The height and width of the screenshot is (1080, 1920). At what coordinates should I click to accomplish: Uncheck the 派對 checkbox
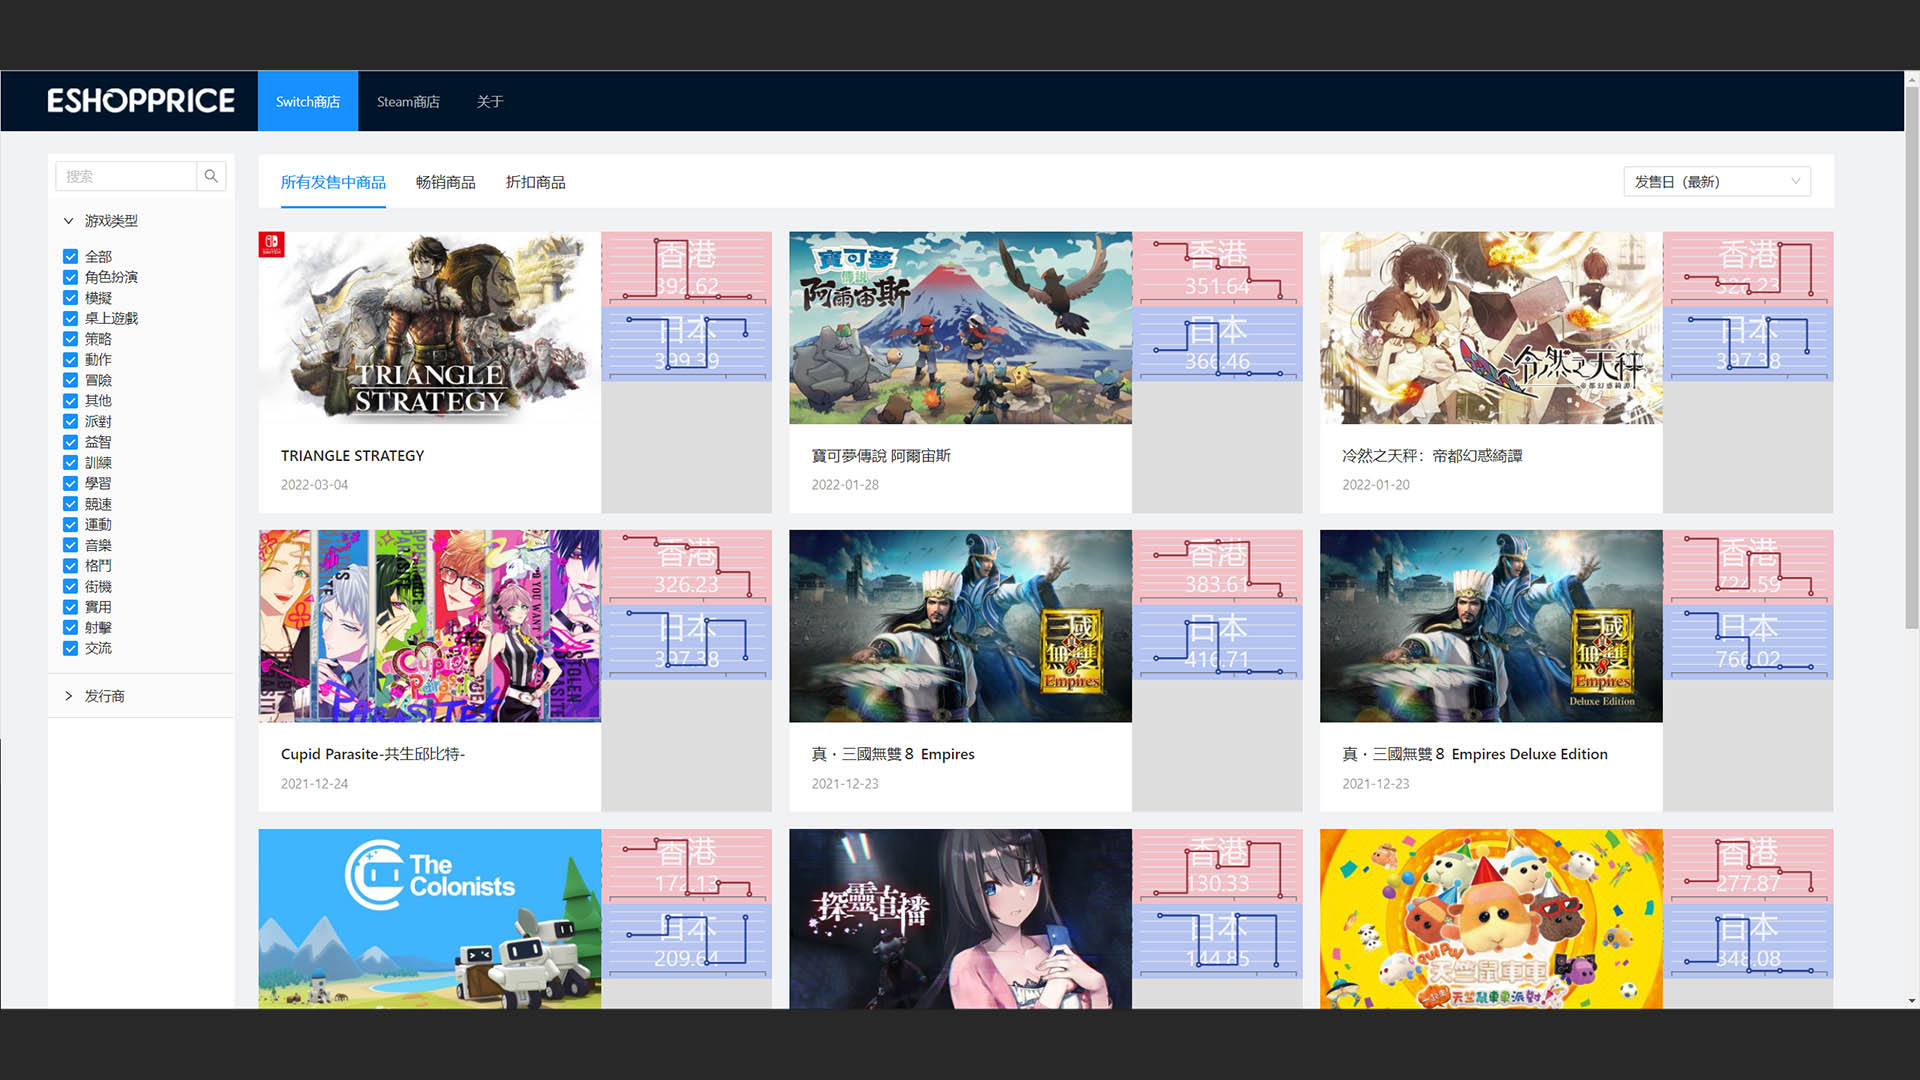[70, 421]
